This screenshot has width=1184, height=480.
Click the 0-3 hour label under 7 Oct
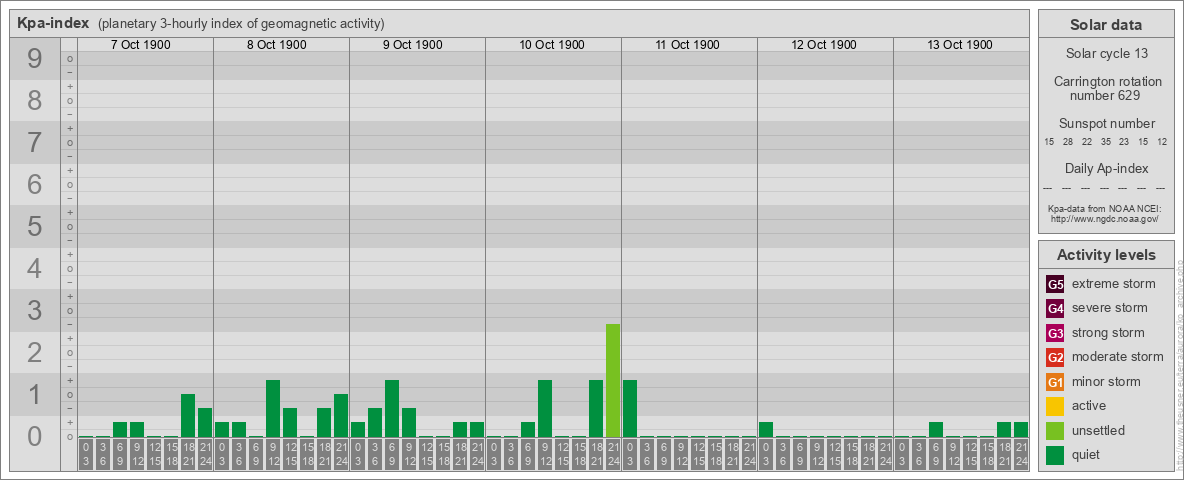tap(86, 455)
